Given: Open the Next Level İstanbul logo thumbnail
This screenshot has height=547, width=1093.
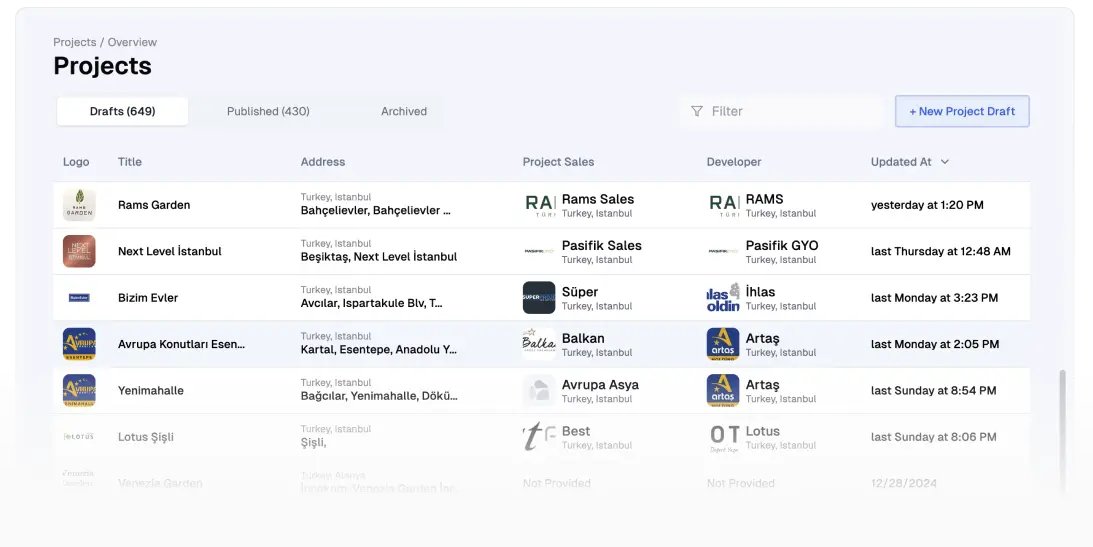Looking at the screenshot, I should [79, 252].
